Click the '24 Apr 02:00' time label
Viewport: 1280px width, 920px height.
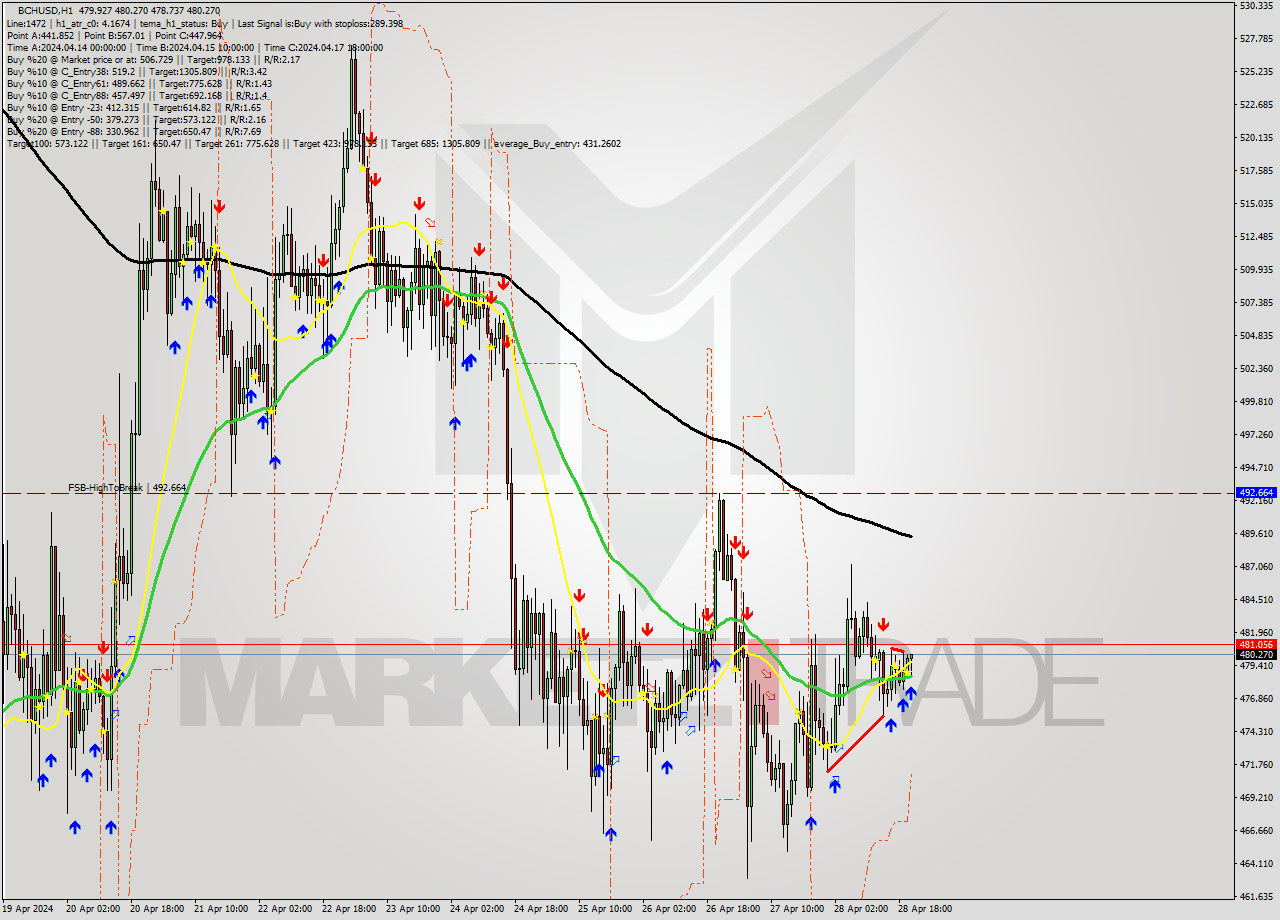pos(477,909)
